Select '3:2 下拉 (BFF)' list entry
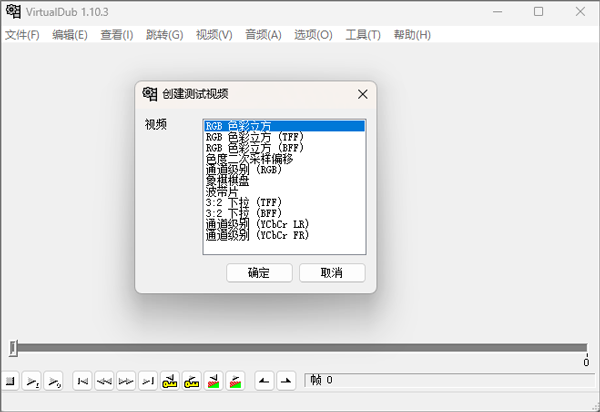 [284, 213]
